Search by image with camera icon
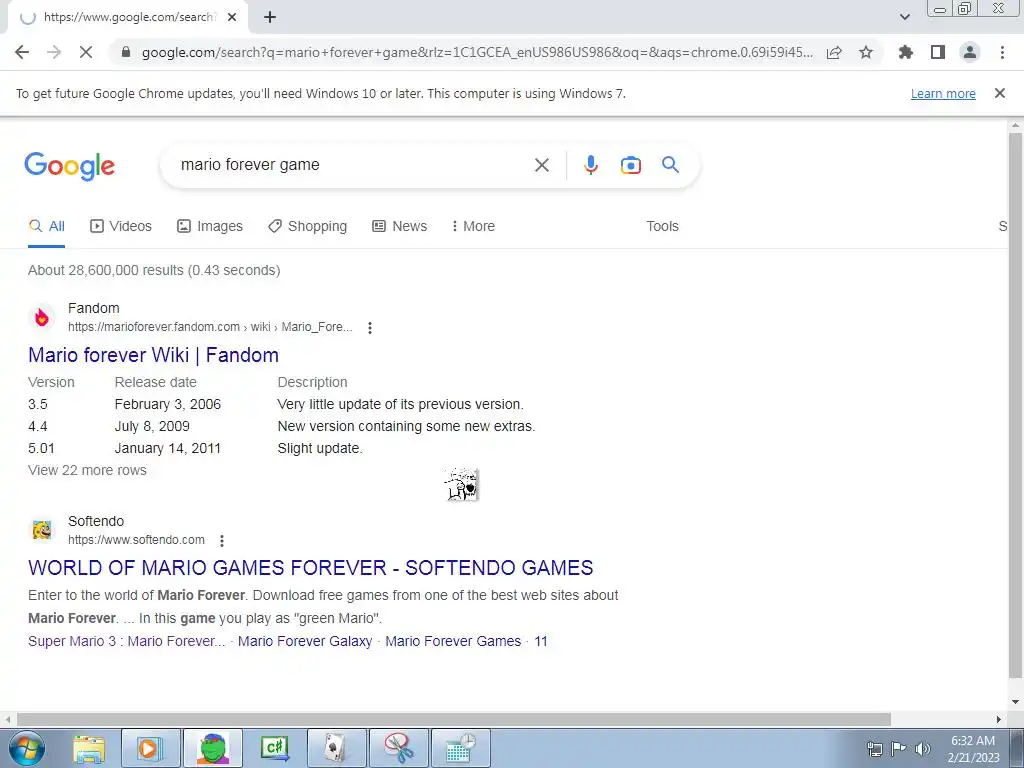The height and width of the screenshot is (768, 1024). 630,165
